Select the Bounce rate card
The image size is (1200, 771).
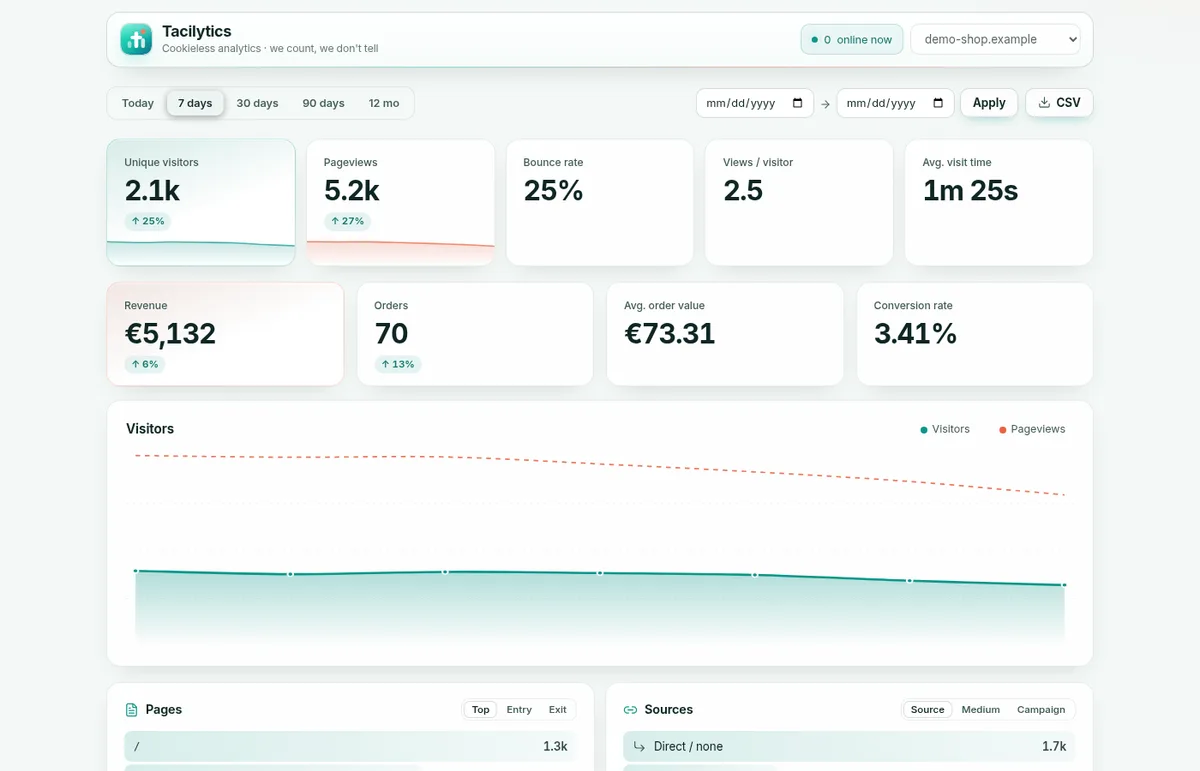click(x=600, y=202)
